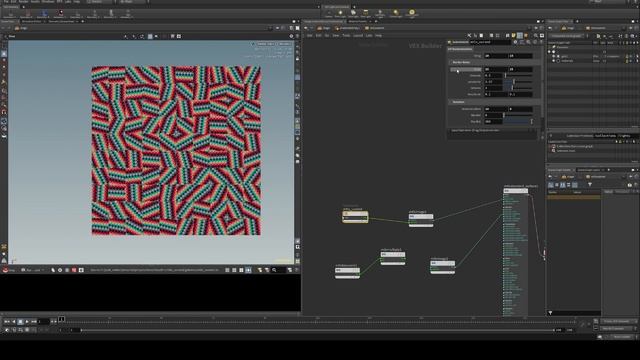Open the Layout menu in the network editor
640x360 pixels.
[x=358, y=36]
